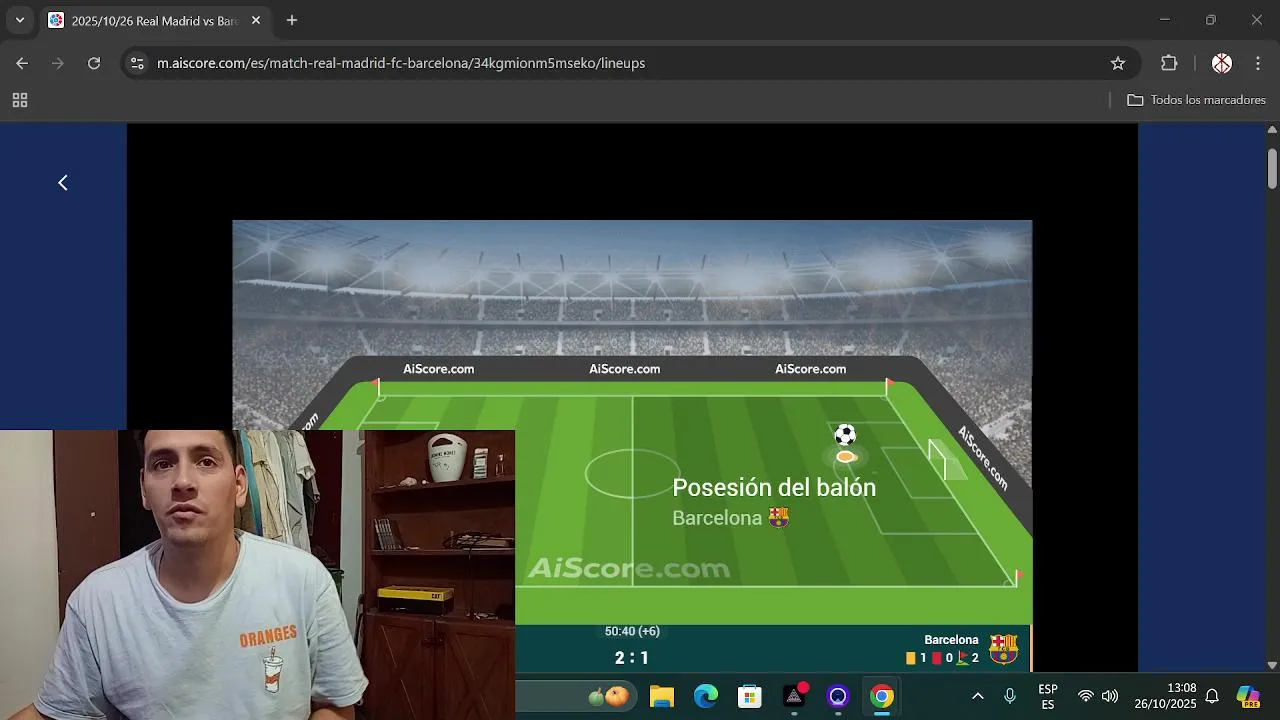Open Chrome's three-dot menu

[1257, 63]
